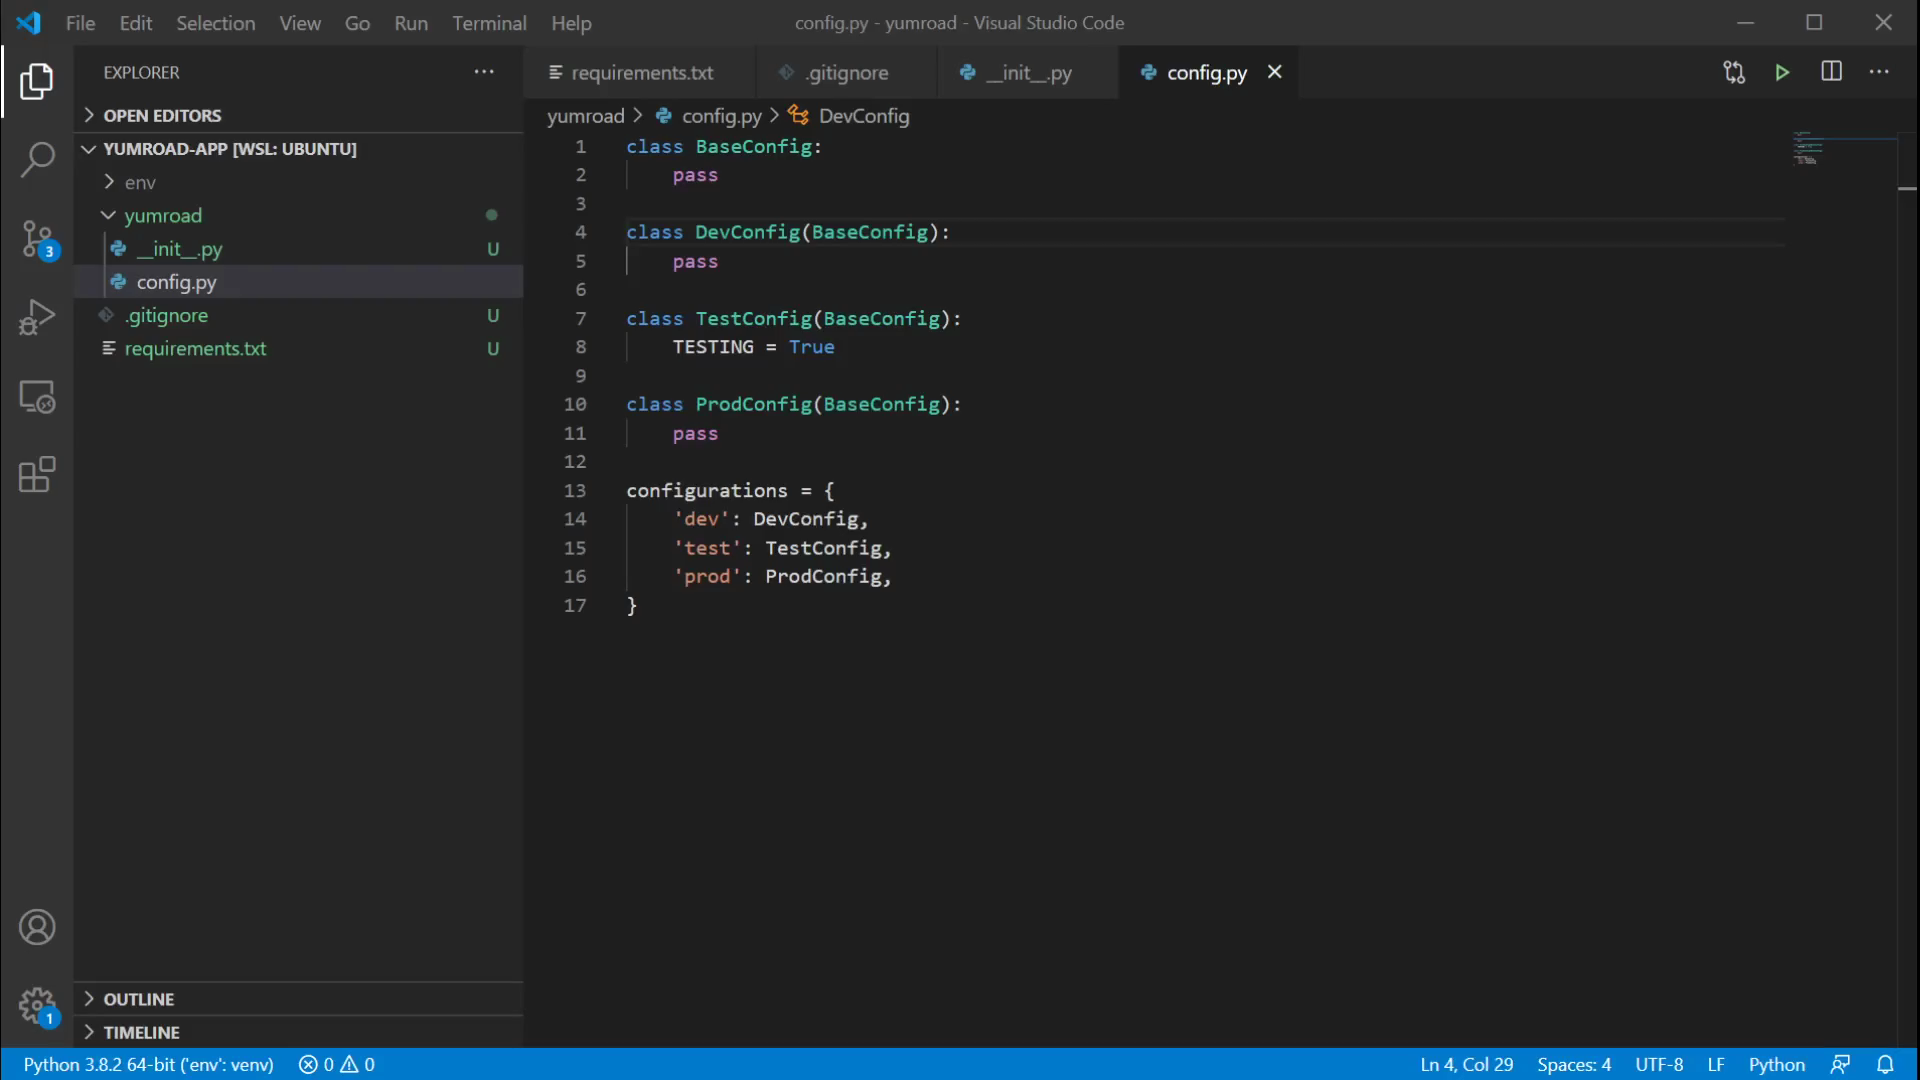1920x1080 pixels.
Task: Click the ProdConfig class name on line 10
Action: tap(753, 405)
